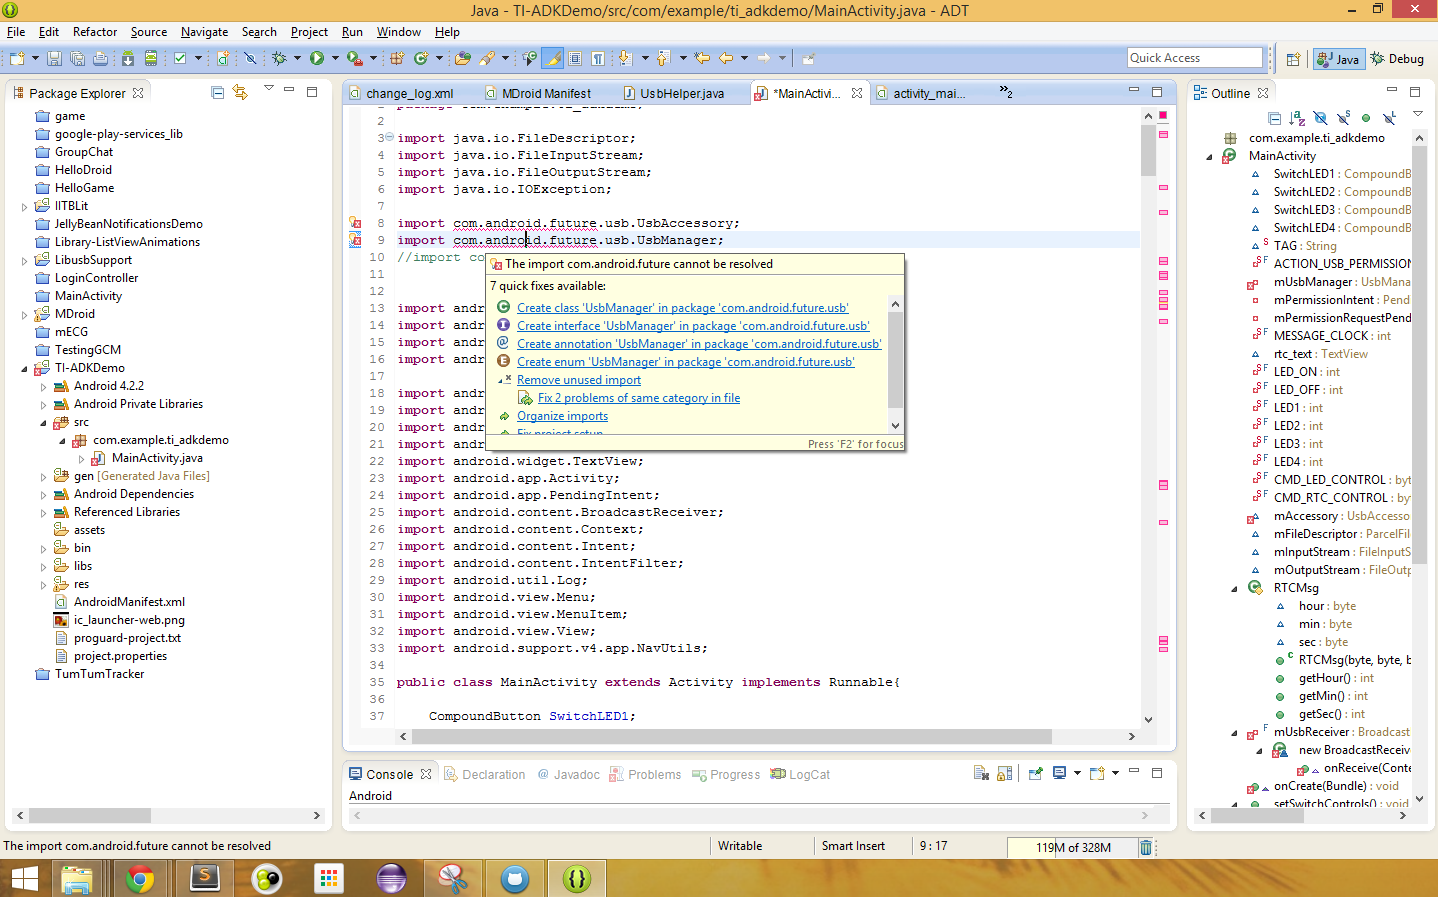The height and width of the screenshot is (897, 1438).
Task: Open the File menu
Action: click(x=16, y=32)
